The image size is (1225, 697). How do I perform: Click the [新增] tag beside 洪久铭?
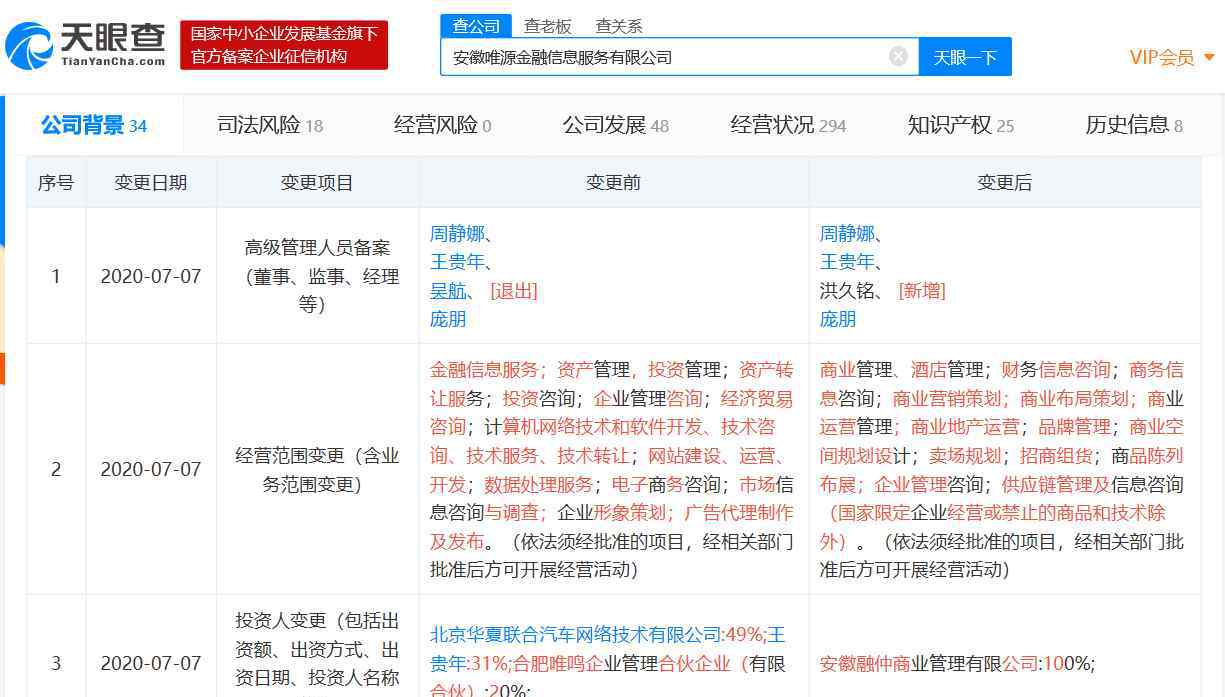click(x=922, y=291)
